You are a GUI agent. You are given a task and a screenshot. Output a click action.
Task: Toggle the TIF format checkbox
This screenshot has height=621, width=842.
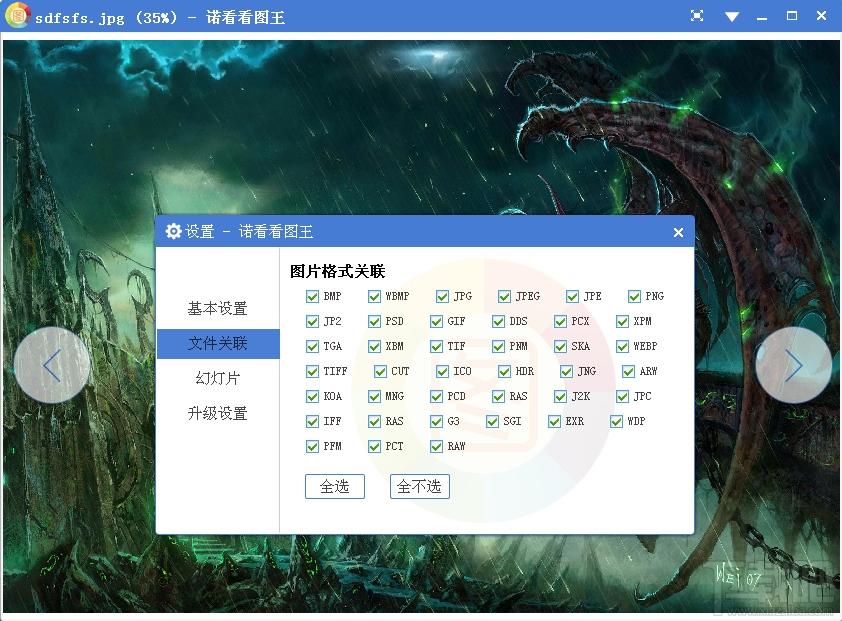click(x=436, y=346)
